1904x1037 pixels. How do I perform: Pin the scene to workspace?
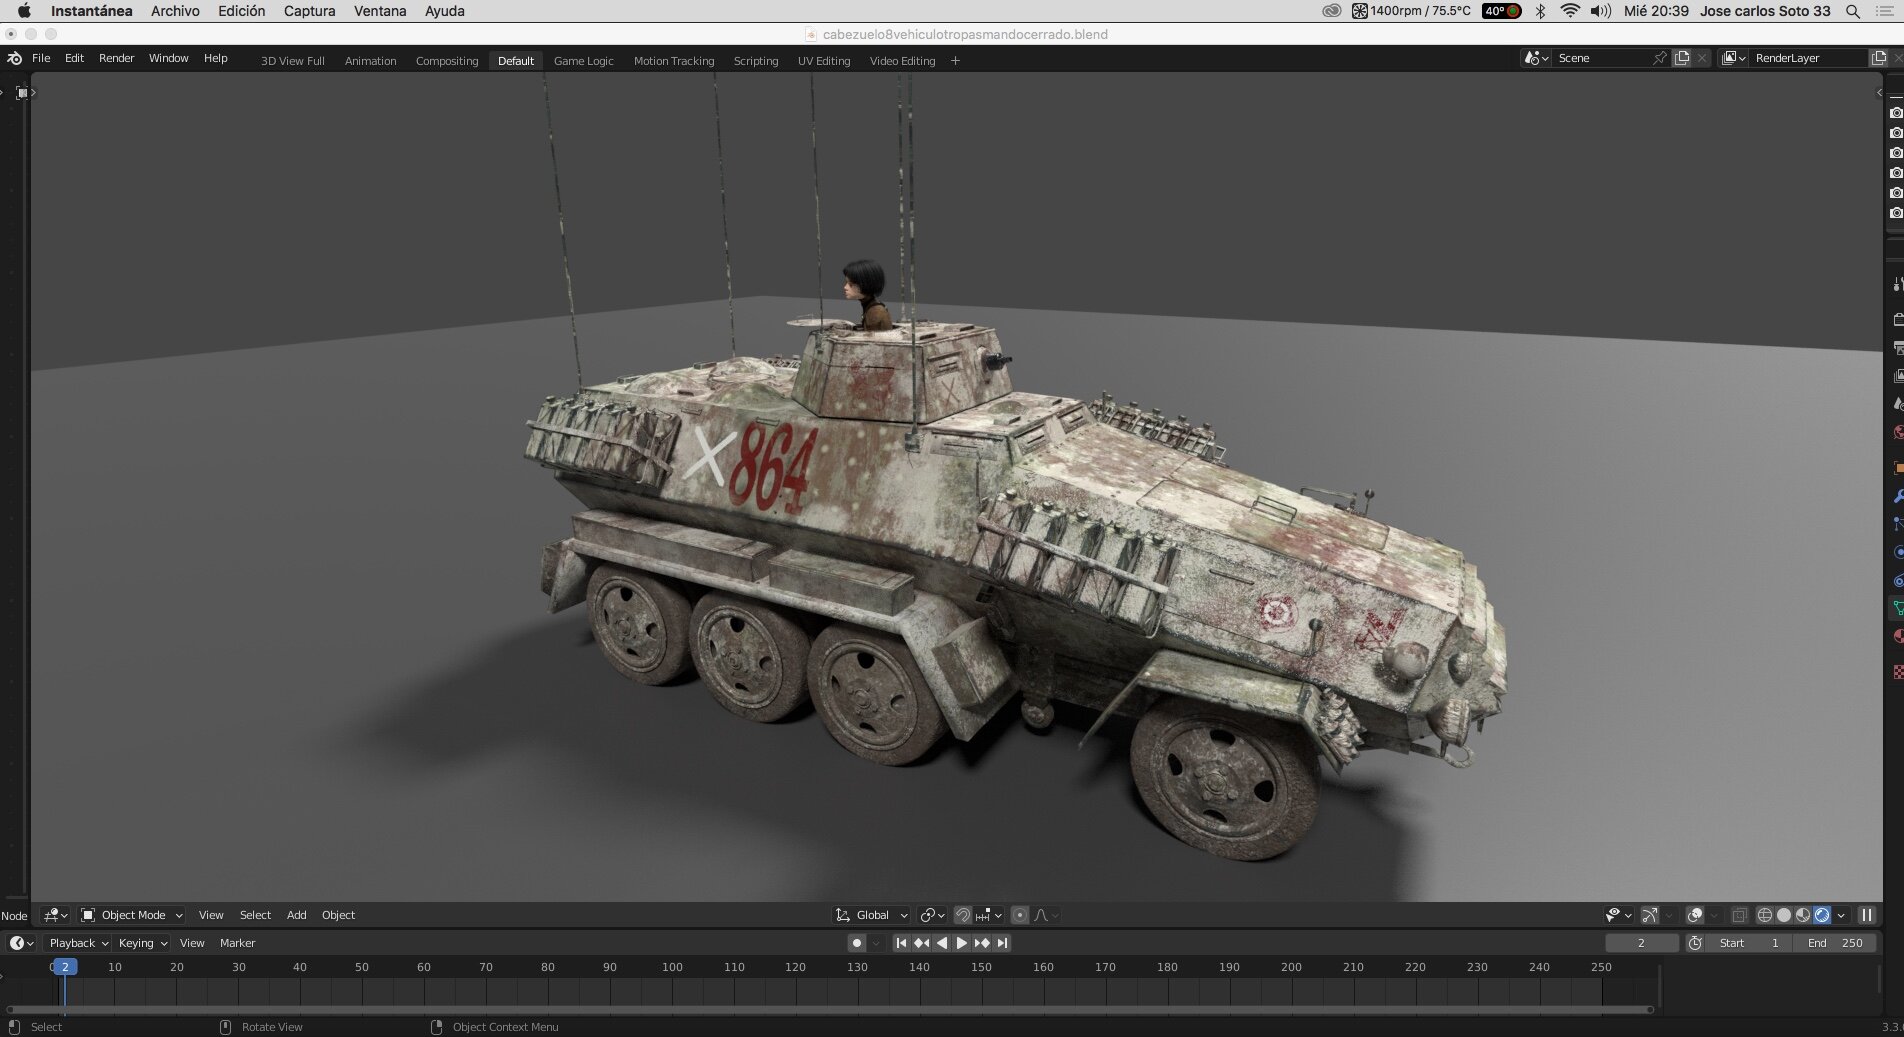click(x=1660, y=58)
